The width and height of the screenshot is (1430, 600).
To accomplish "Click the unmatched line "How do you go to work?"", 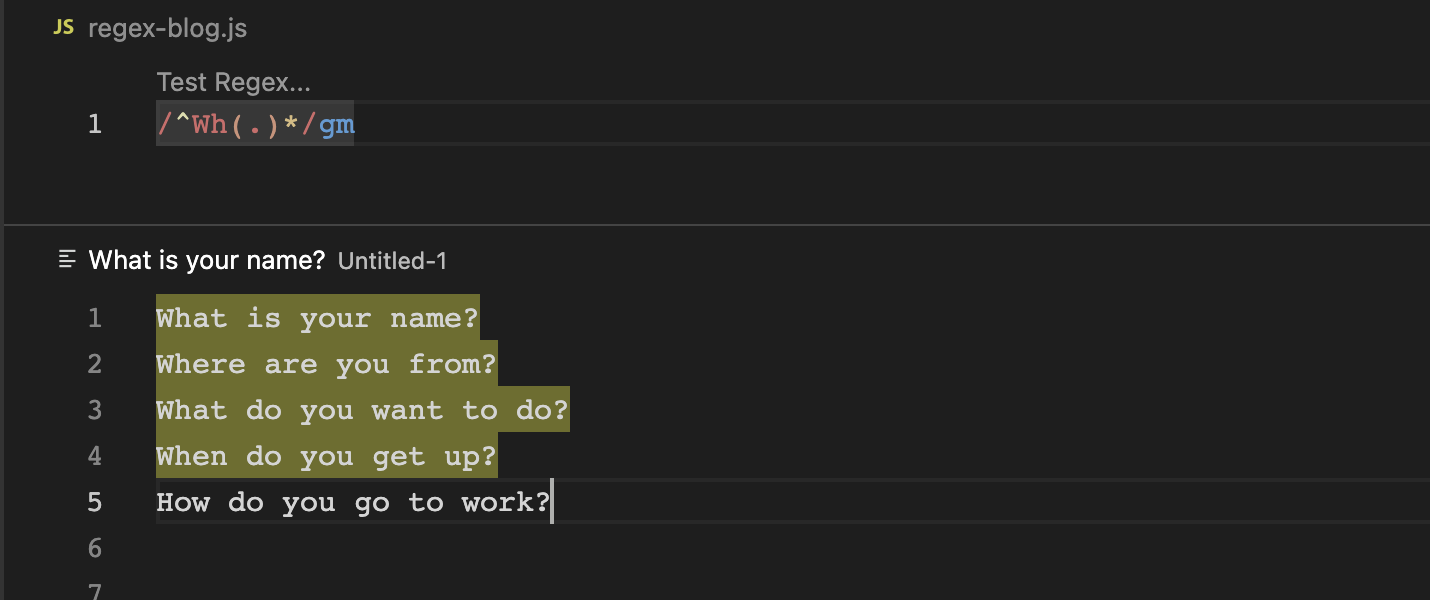I will pos(352,502).
